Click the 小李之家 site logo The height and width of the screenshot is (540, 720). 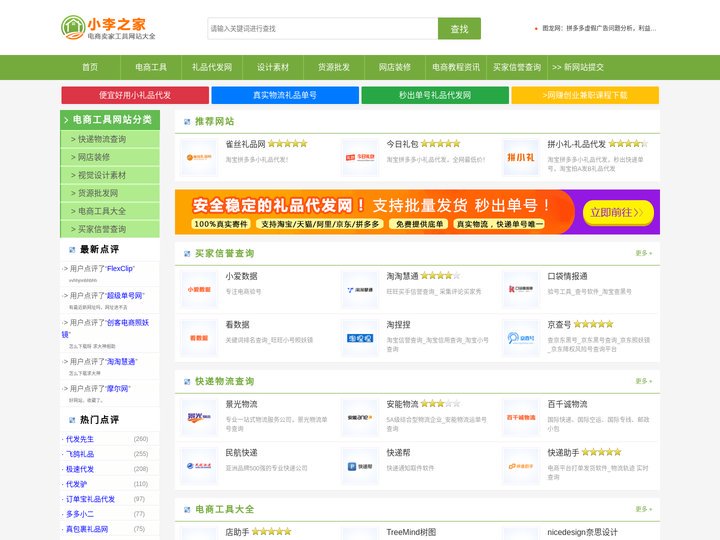coord(108,28)
